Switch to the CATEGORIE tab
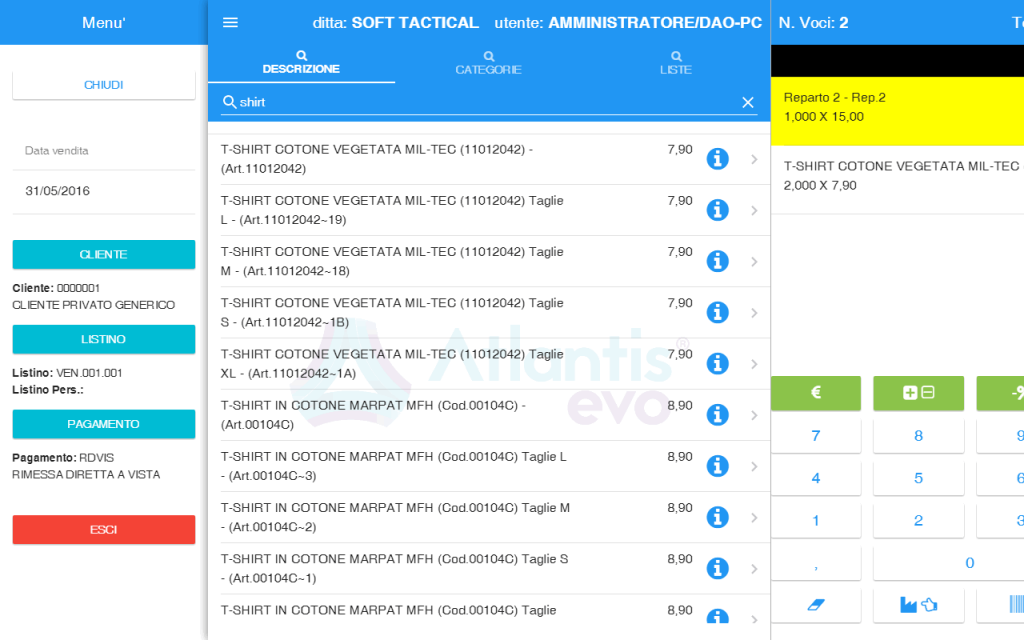The image size is (1024, 640). 488,62
